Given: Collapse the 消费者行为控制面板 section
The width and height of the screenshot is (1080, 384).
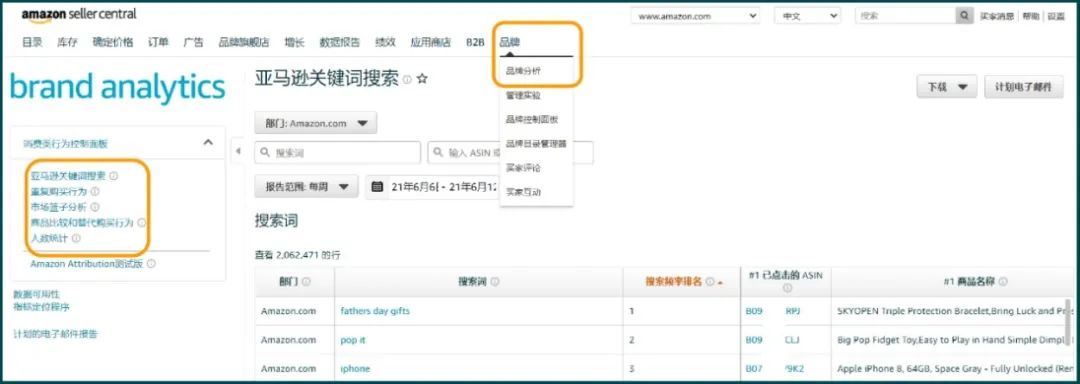Looking at the screenshot, I should pos(208,142).
